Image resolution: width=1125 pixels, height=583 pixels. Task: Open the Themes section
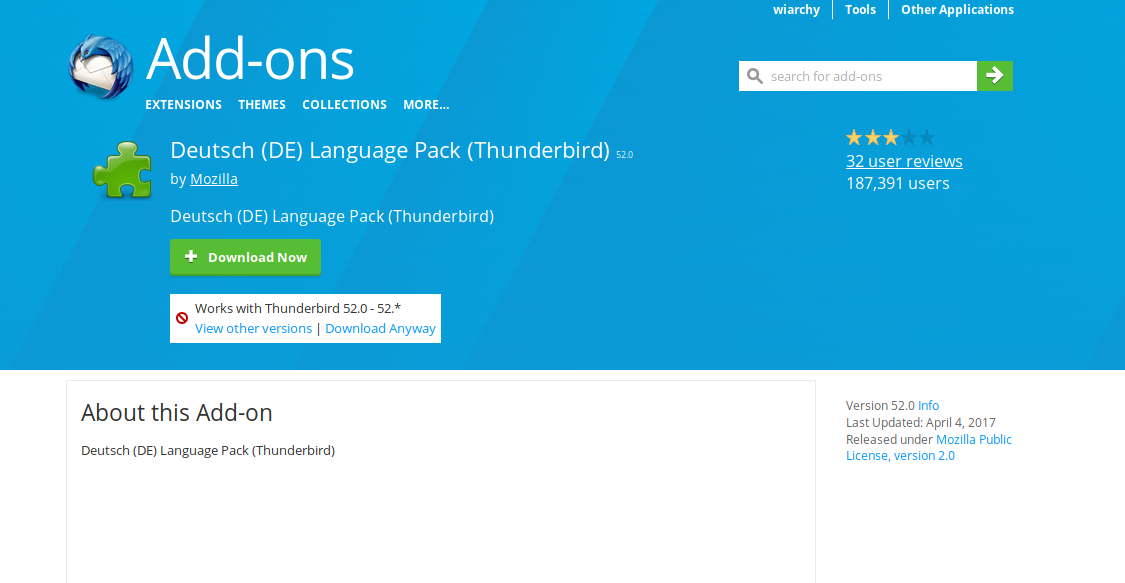pos(262,105)
